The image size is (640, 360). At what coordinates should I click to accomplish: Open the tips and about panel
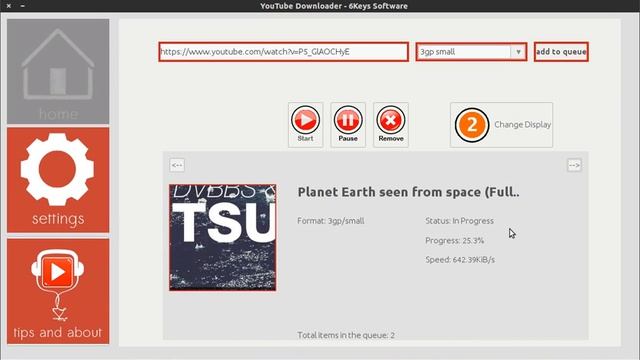pyautogui.click(x=58, y=291)
